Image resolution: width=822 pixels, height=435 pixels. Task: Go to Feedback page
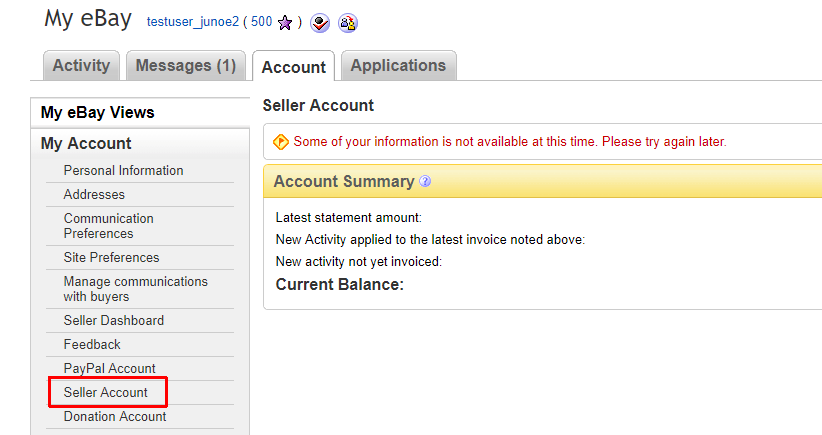click(x=92, y=344)
